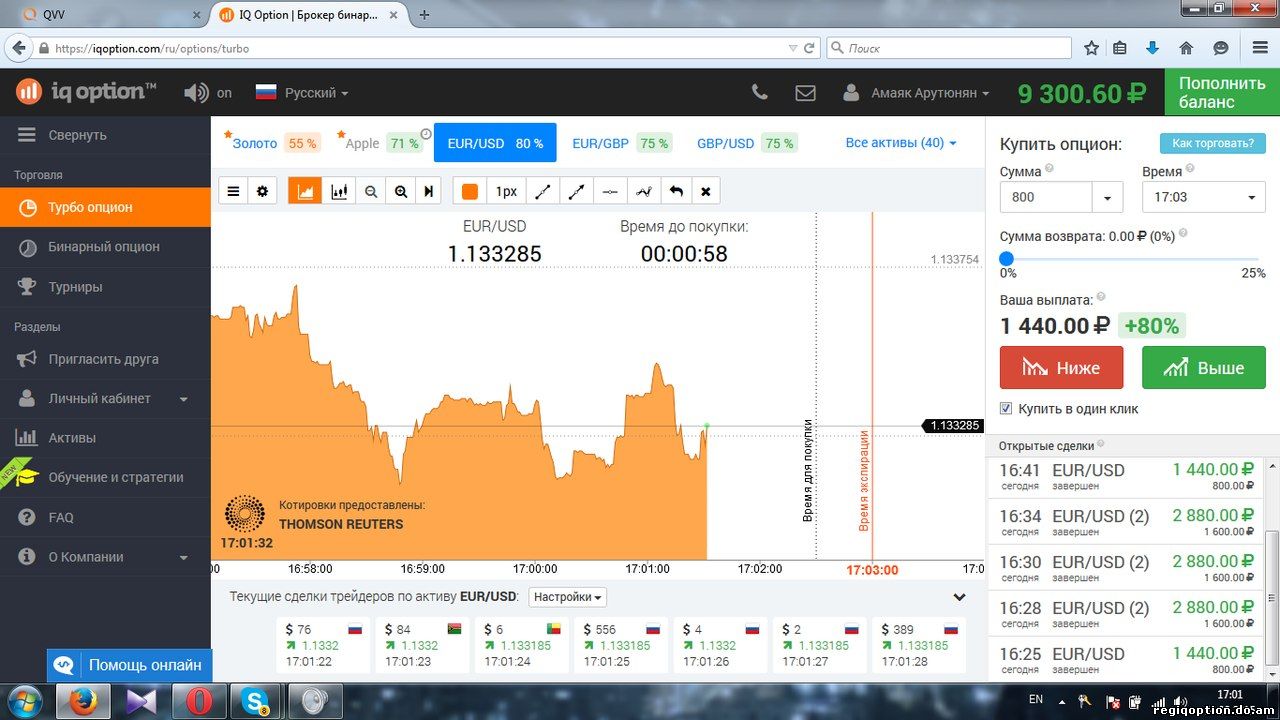Image resolution: width=1280 pixels, height=720 pixels.
Task: Expand the 'Все активы (40)' dropdown
Action: click(901, 143)
